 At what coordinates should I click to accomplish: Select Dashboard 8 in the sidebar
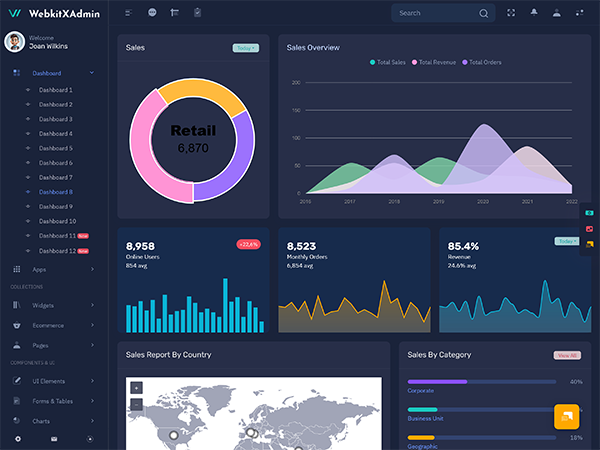pyautogui.click(x=55, y=192)
